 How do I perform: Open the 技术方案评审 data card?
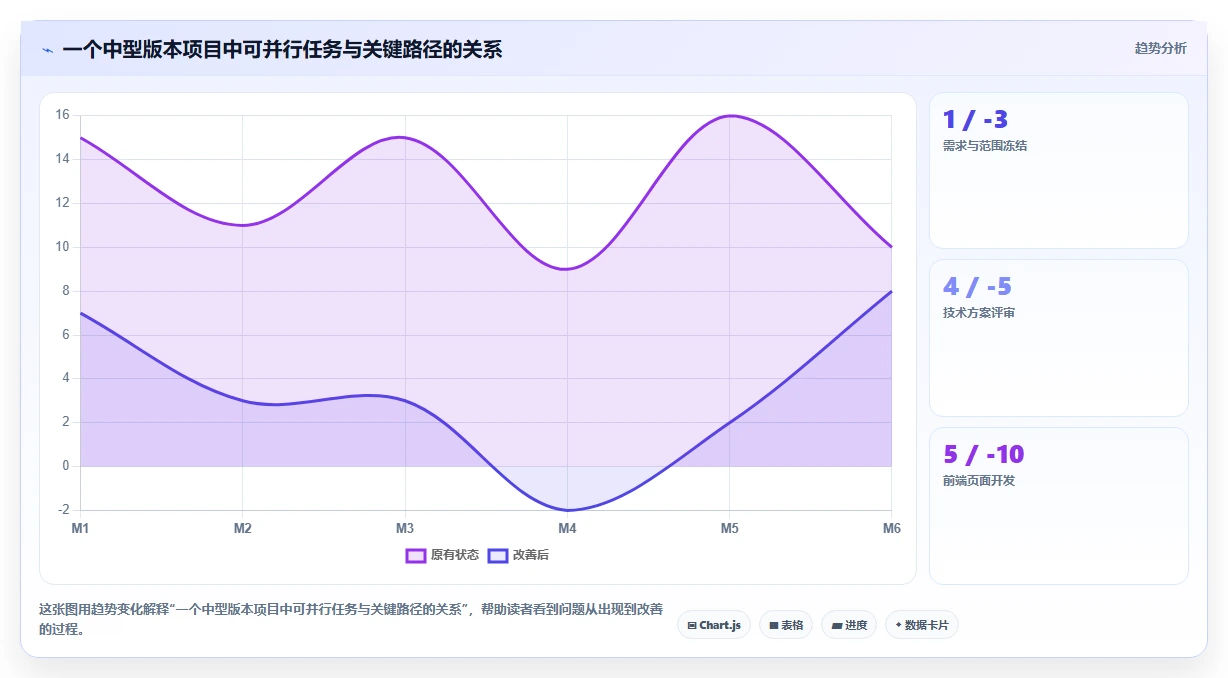(x=1059, y=338)
